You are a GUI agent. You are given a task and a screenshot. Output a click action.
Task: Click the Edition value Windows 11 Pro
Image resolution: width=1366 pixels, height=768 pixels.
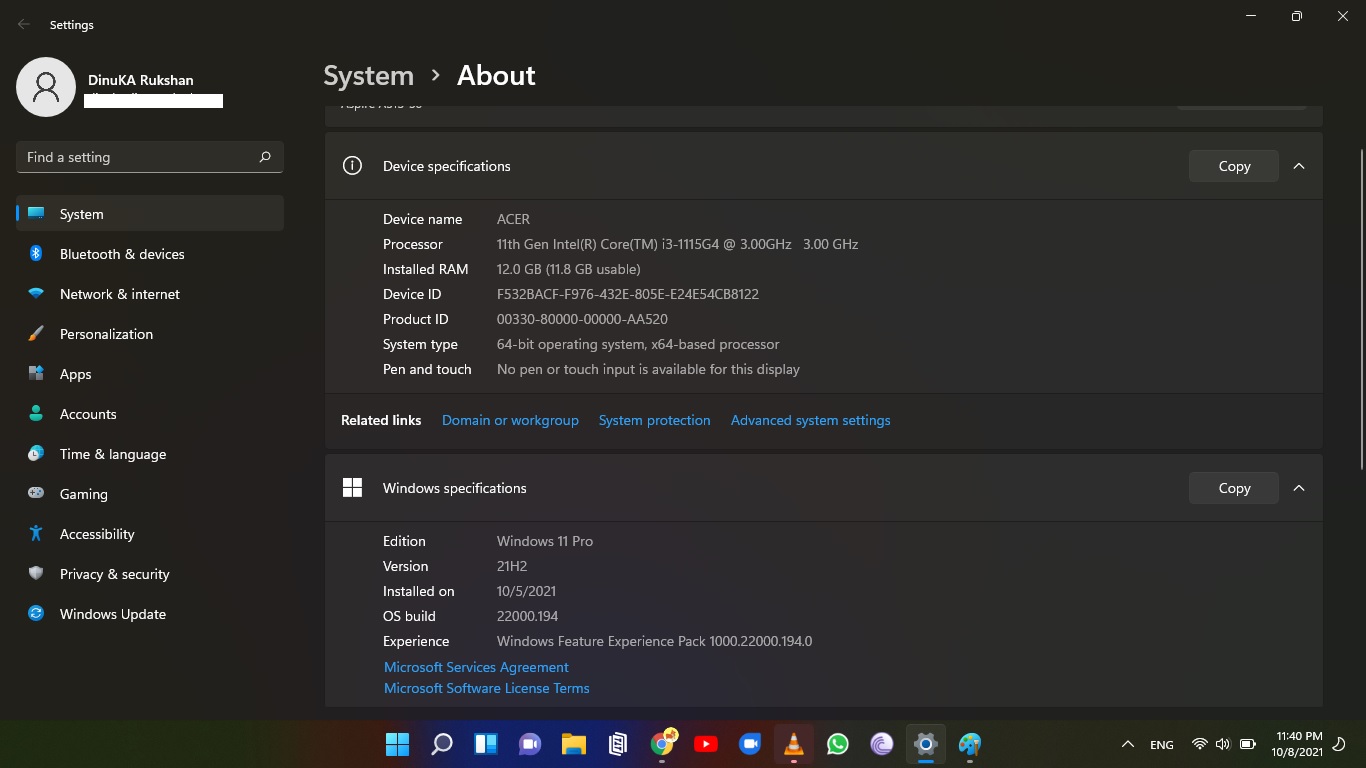tap(545, 541)
